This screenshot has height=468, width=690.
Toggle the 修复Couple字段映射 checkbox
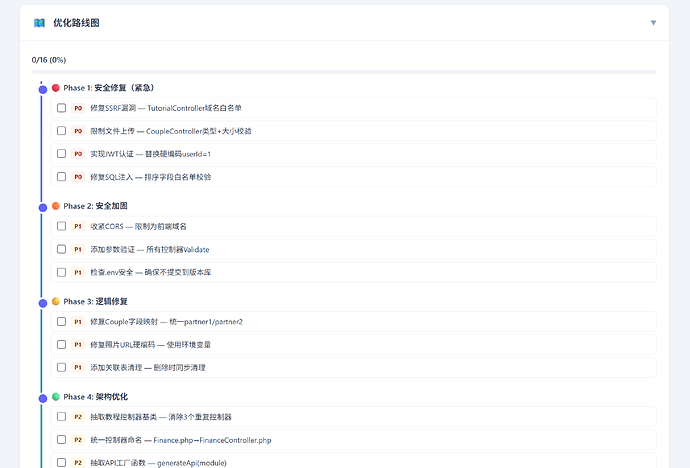[x=62, y=322]
